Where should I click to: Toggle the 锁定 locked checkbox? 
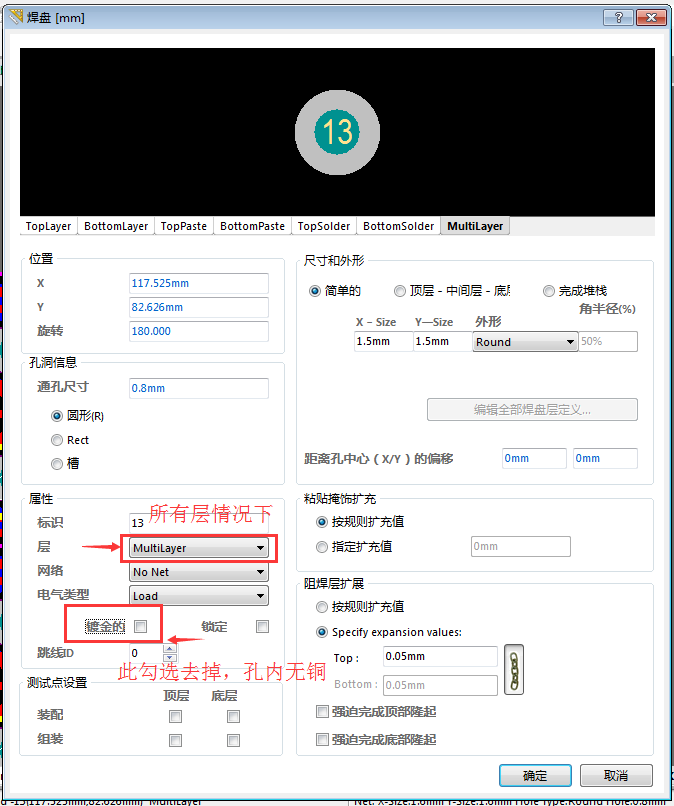coord(262,627)
